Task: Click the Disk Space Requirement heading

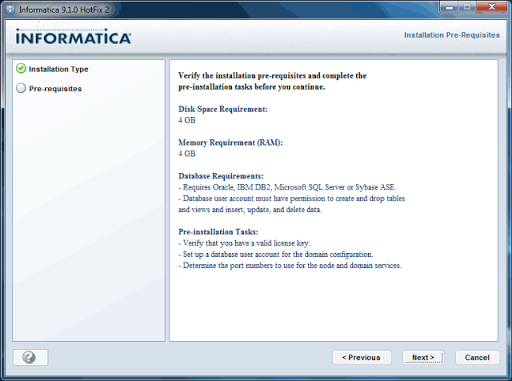Action: coord(223,109)
